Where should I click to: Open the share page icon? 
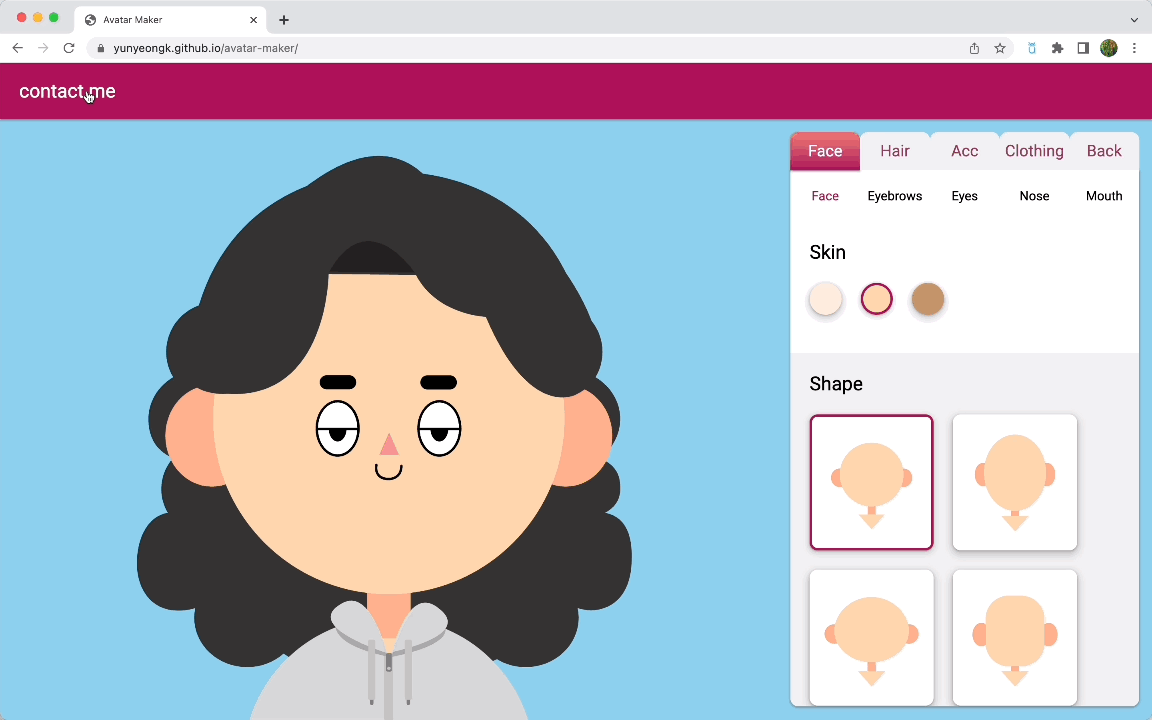[x=974, y=48]
